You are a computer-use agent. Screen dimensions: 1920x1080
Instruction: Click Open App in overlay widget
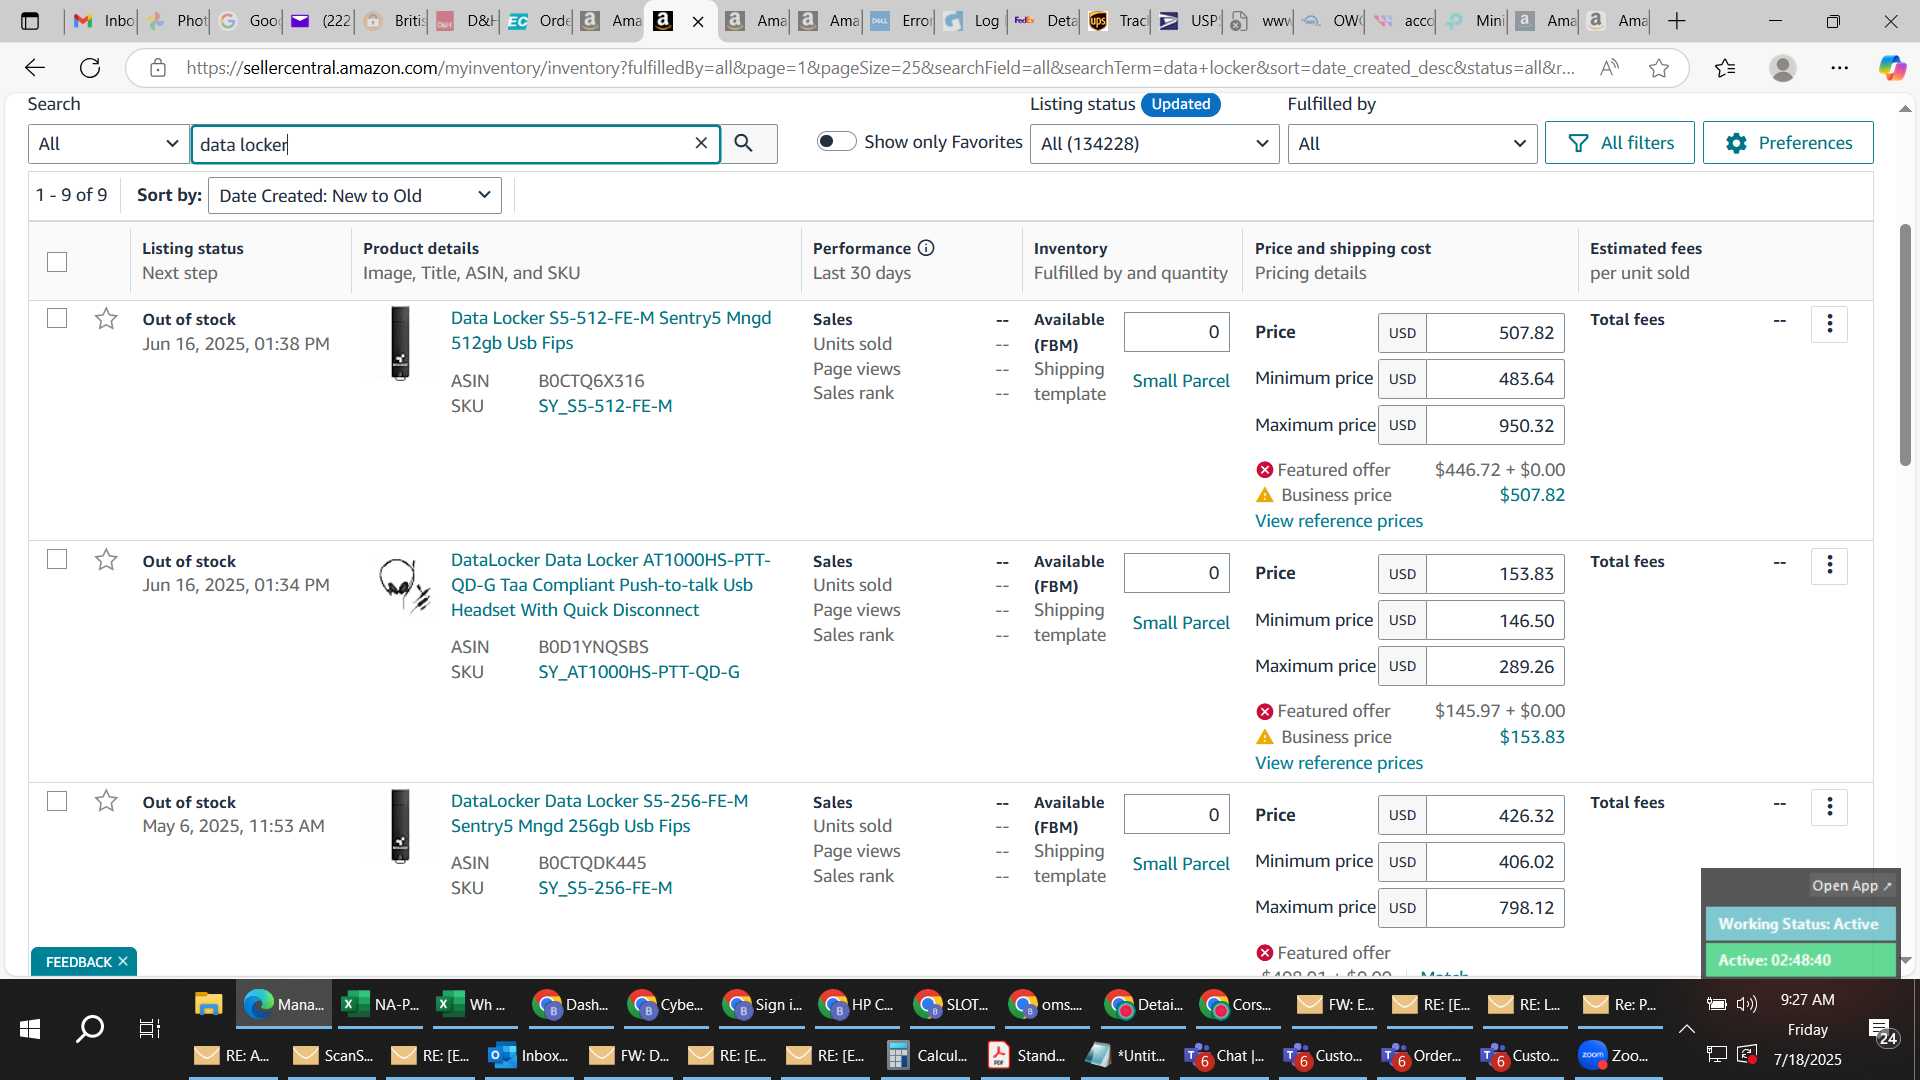[x=1851, y=886]
